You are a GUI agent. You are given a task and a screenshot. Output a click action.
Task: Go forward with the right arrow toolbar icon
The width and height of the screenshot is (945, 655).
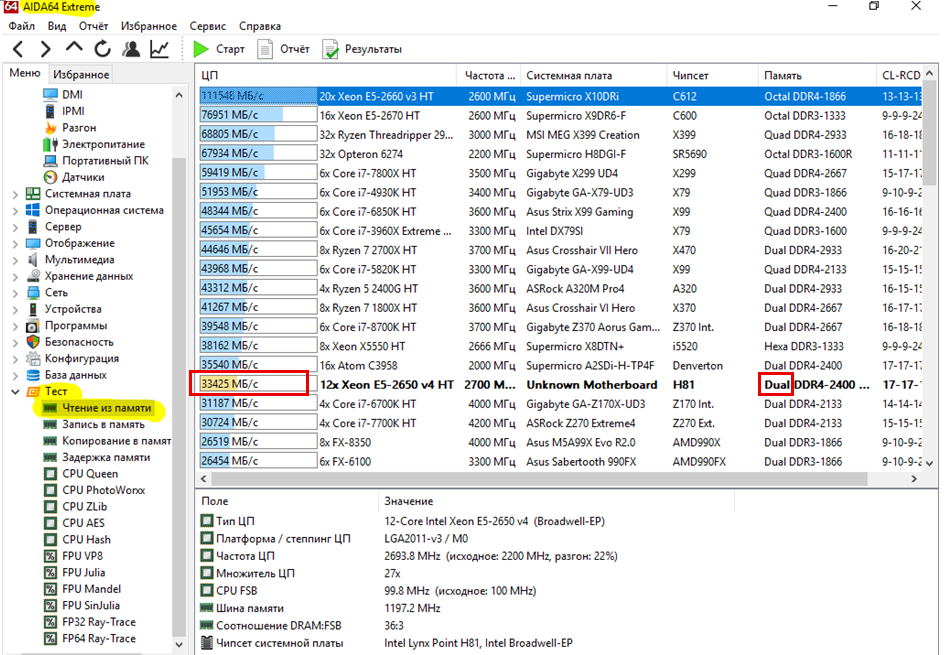[45, 49]
